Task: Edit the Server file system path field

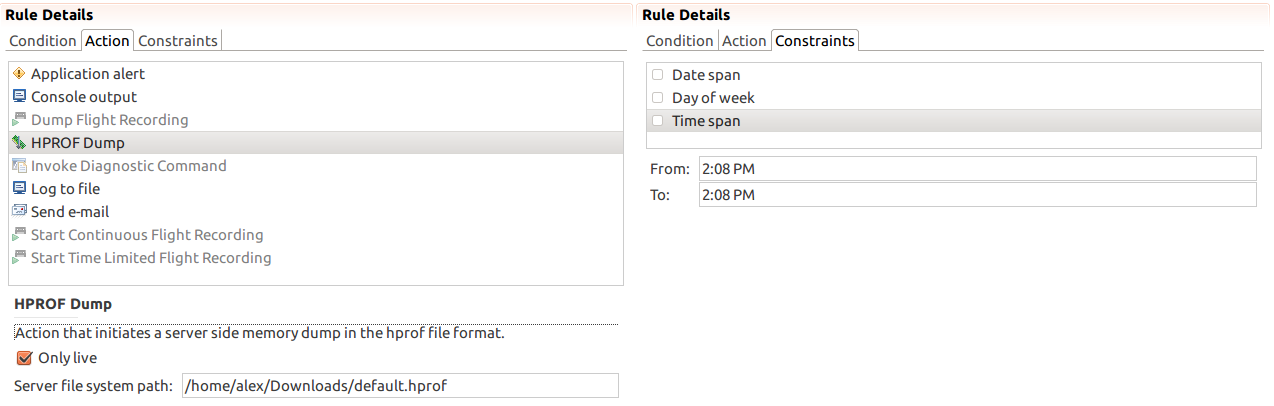Action: 399,386
